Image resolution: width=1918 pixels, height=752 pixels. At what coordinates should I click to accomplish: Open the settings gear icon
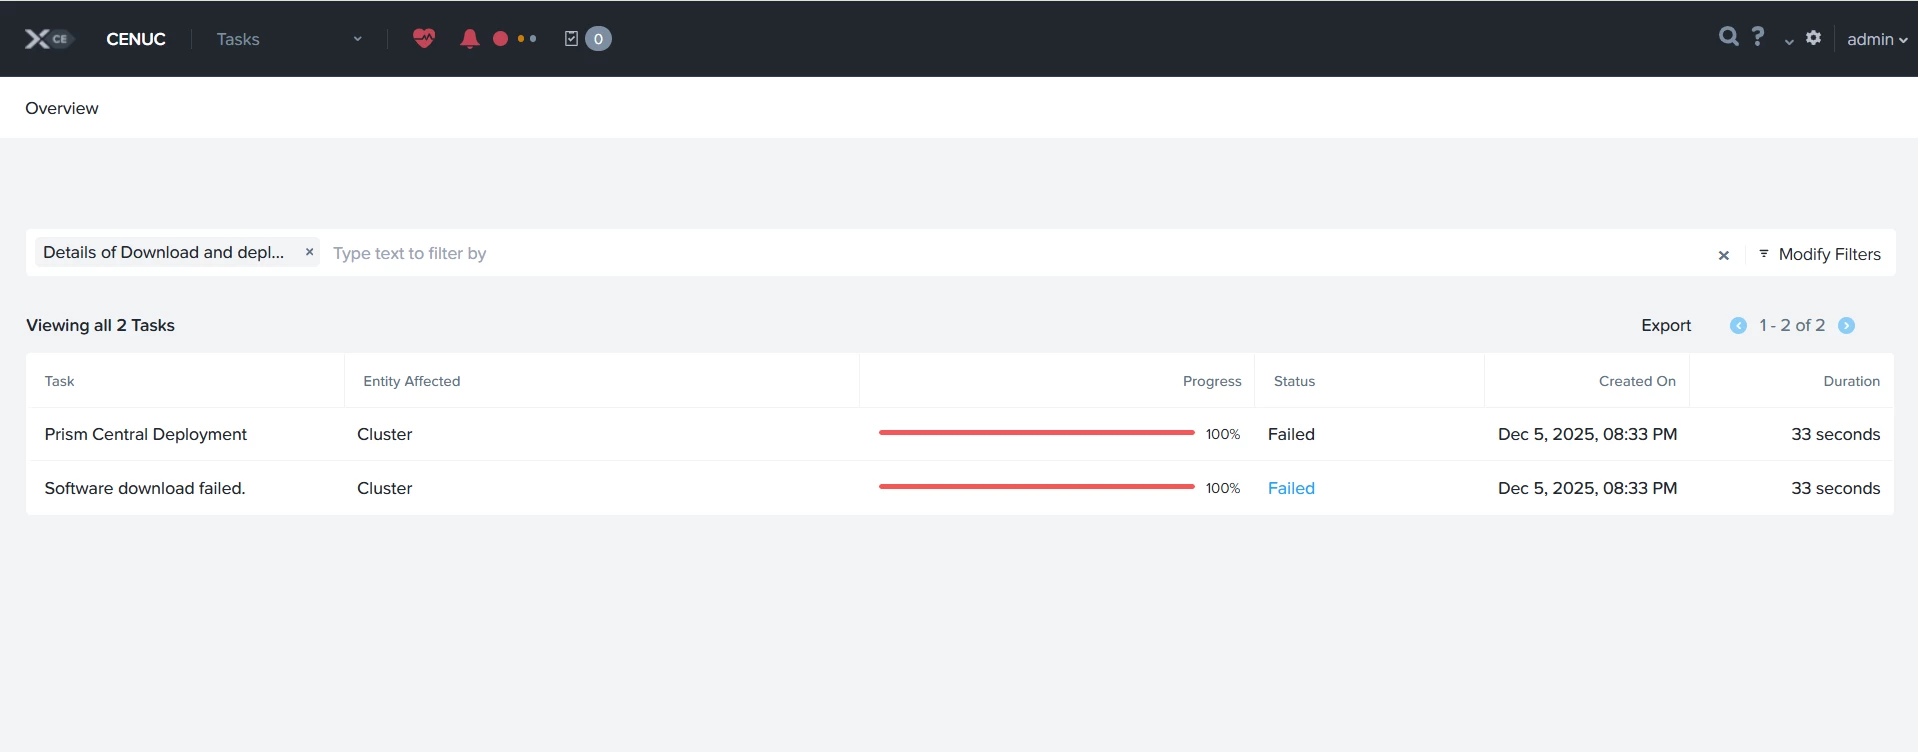click(1813, 38)
